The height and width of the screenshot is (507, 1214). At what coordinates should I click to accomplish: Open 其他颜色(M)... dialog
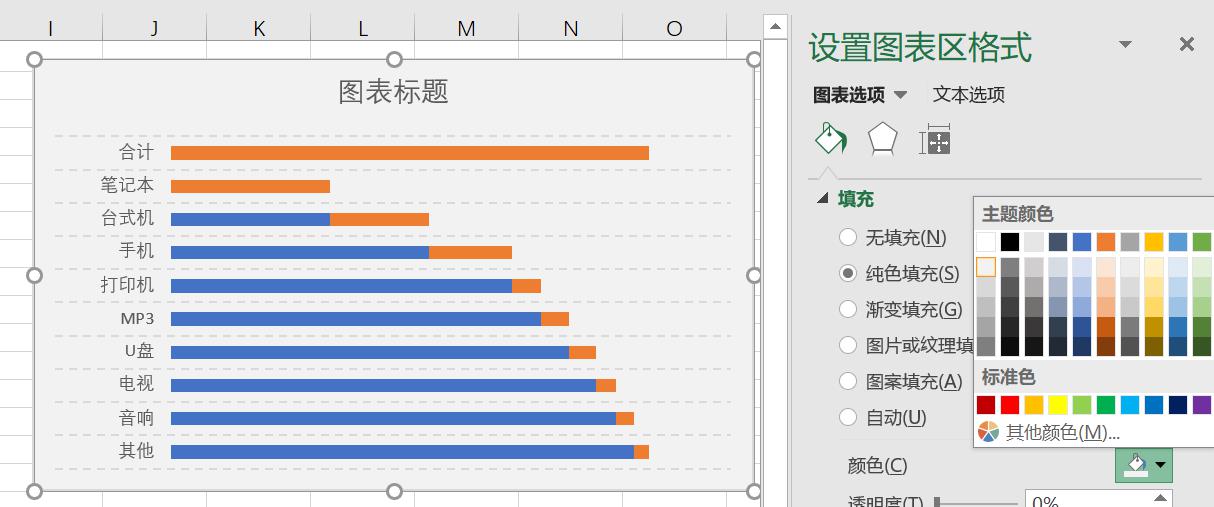point(1063,432)
